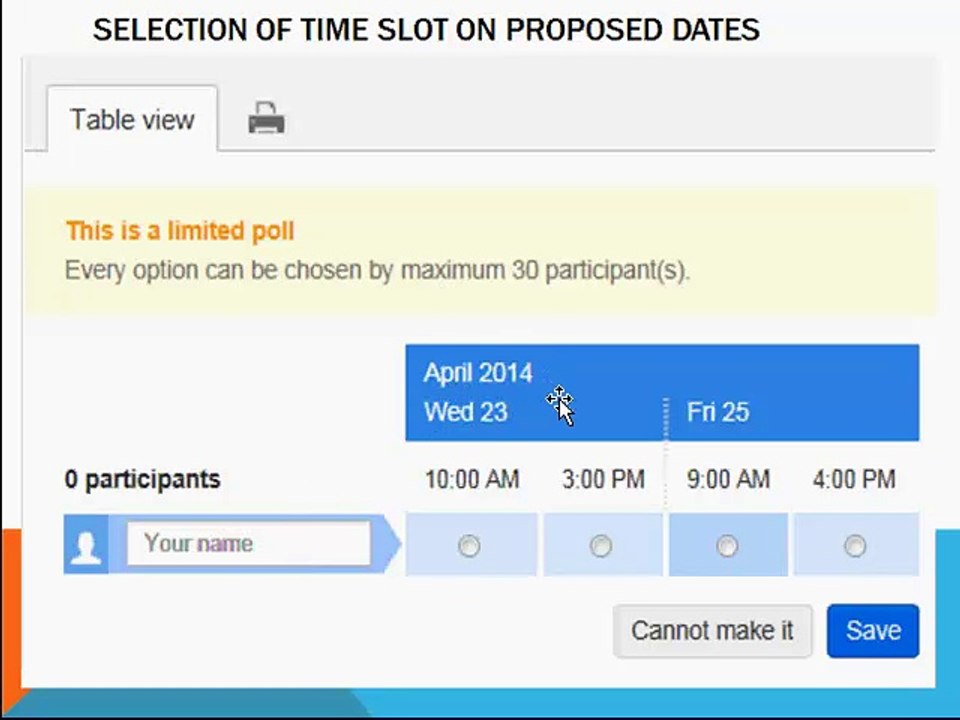Select the Wed 23 10:00 AM radio button

pos(469,545)
